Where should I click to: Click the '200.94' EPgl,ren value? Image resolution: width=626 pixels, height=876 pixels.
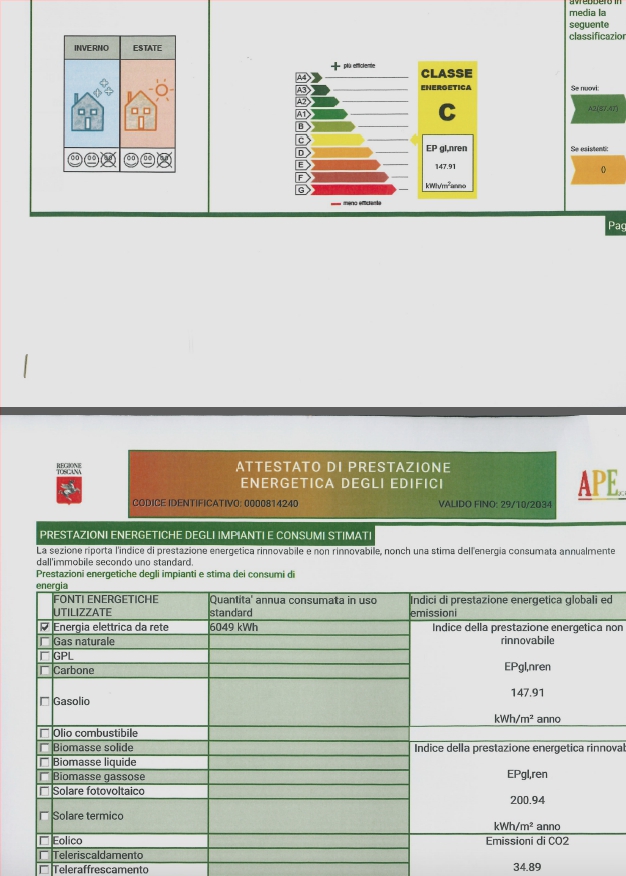(527, 801)
